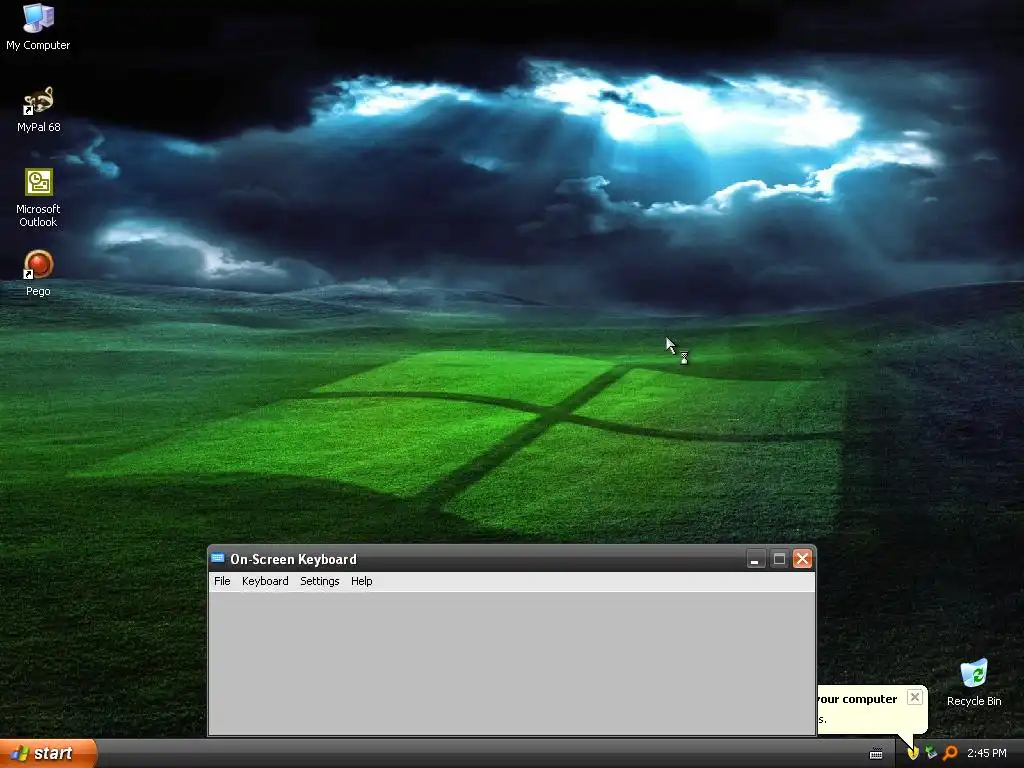Open the Start menu
Image resolution: width=1024 pixels, height=768 pixels.
[47, 754]
